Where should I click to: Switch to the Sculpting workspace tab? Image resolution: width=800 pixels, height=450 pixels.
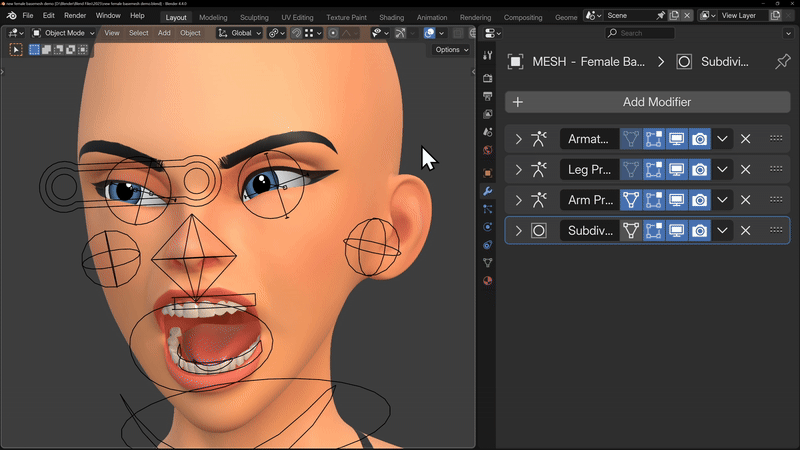pyautogui.click(x=254, y=17)
